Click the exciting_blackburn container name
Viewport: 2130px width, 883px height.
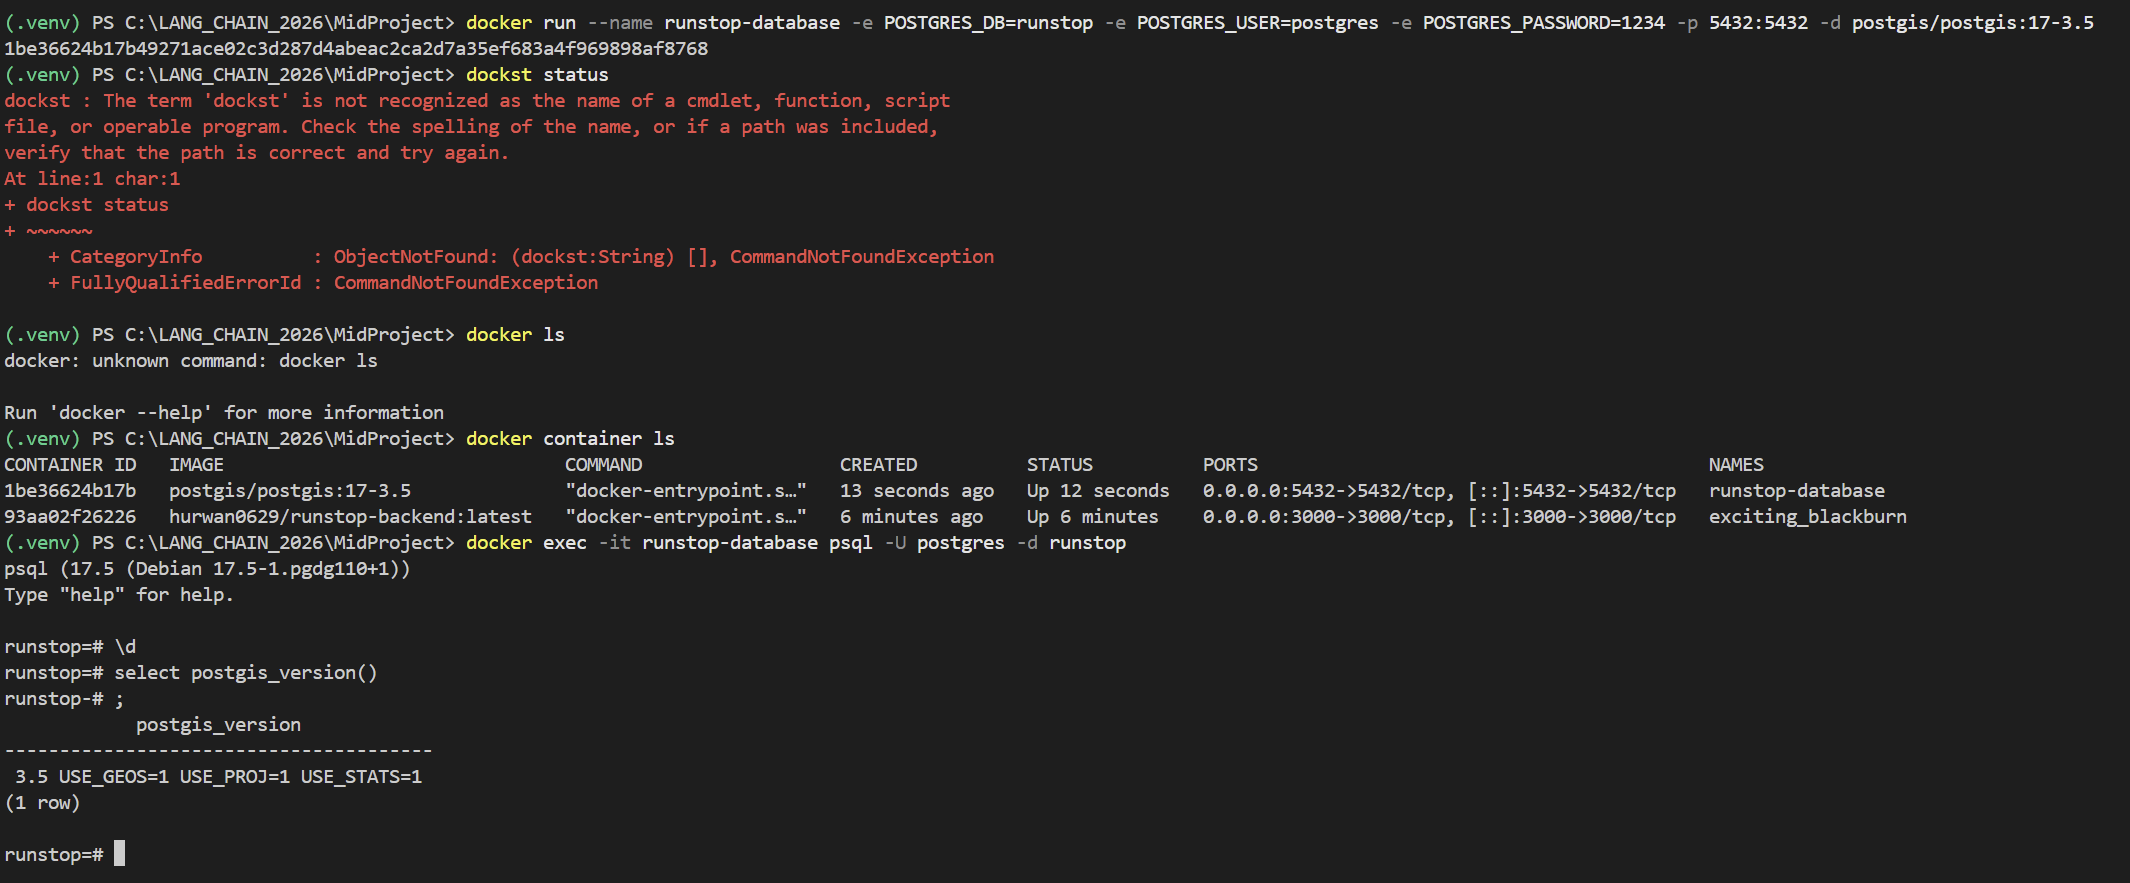pos(1807,517)
